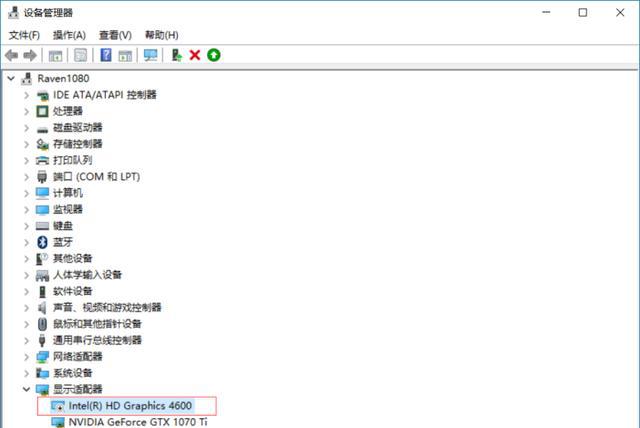
Task: Collapse the 显示适配器 category
Action: [26, 389]
